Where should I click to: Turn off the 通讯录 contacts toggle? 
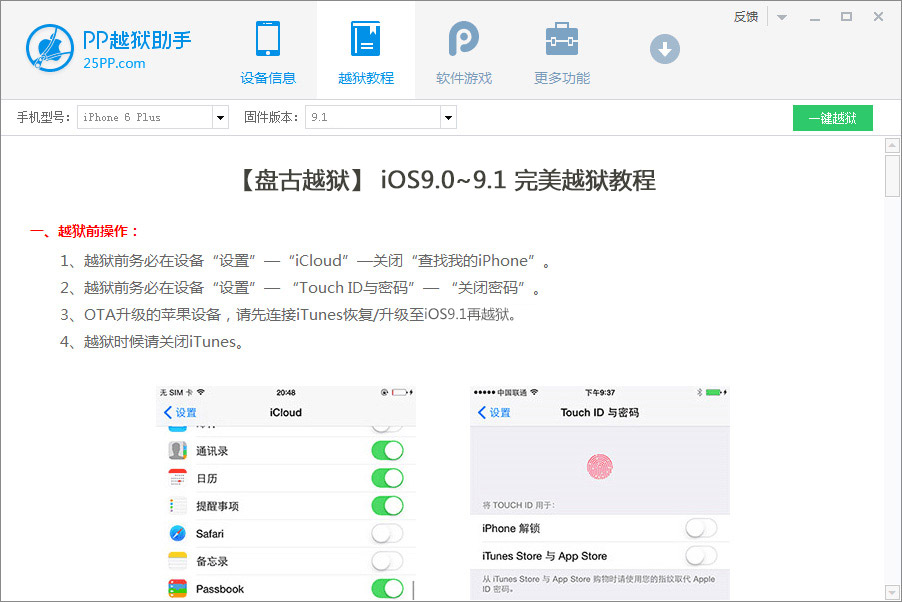click(x=387, y=450)
